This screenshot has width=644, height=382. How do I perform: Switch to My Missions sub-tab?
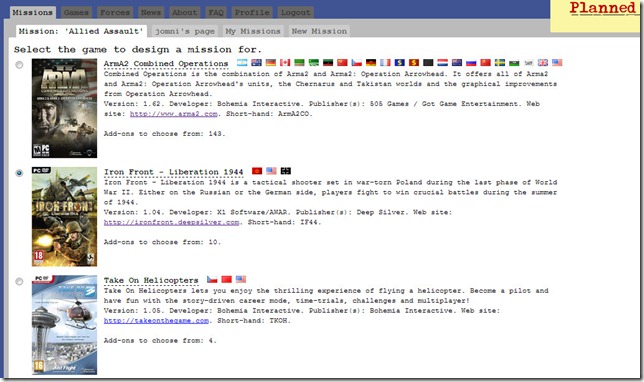click(253, 31)
